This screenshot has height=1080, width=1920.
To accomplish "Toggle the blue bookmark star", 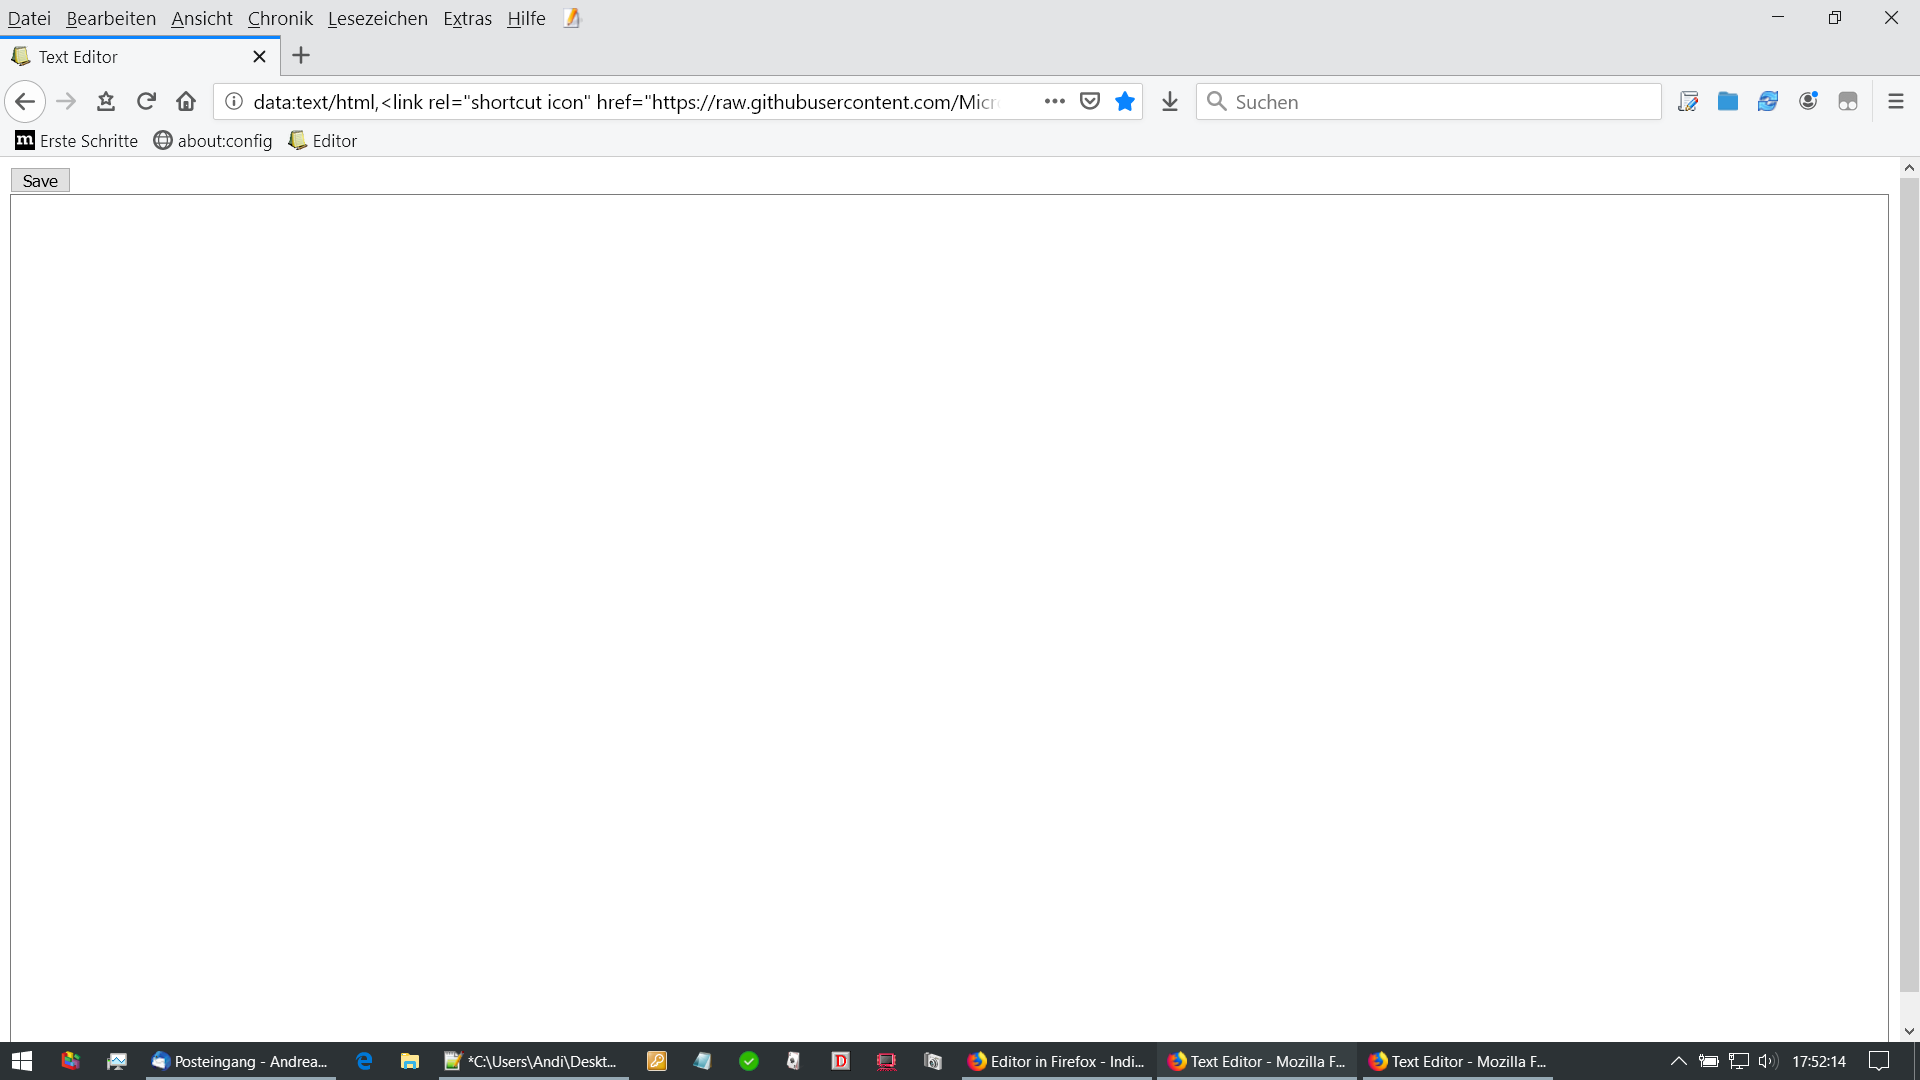I will 1125,101.
